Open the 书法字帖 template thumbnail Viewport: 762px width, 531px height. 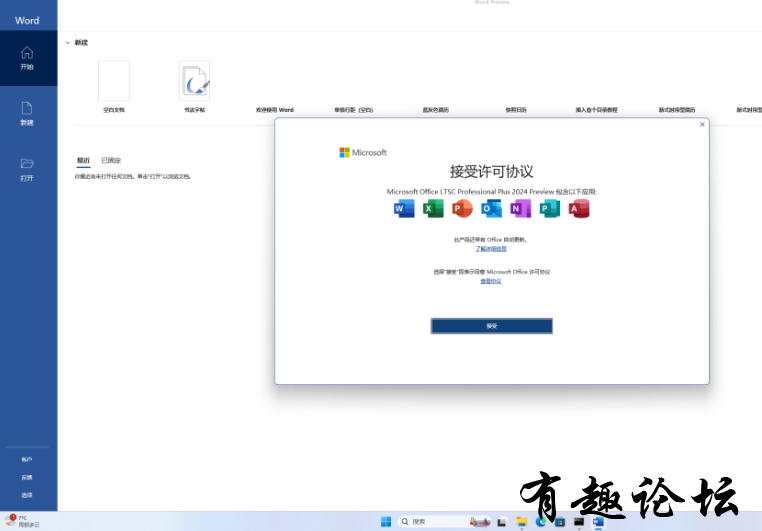click(x=194, y=81)
